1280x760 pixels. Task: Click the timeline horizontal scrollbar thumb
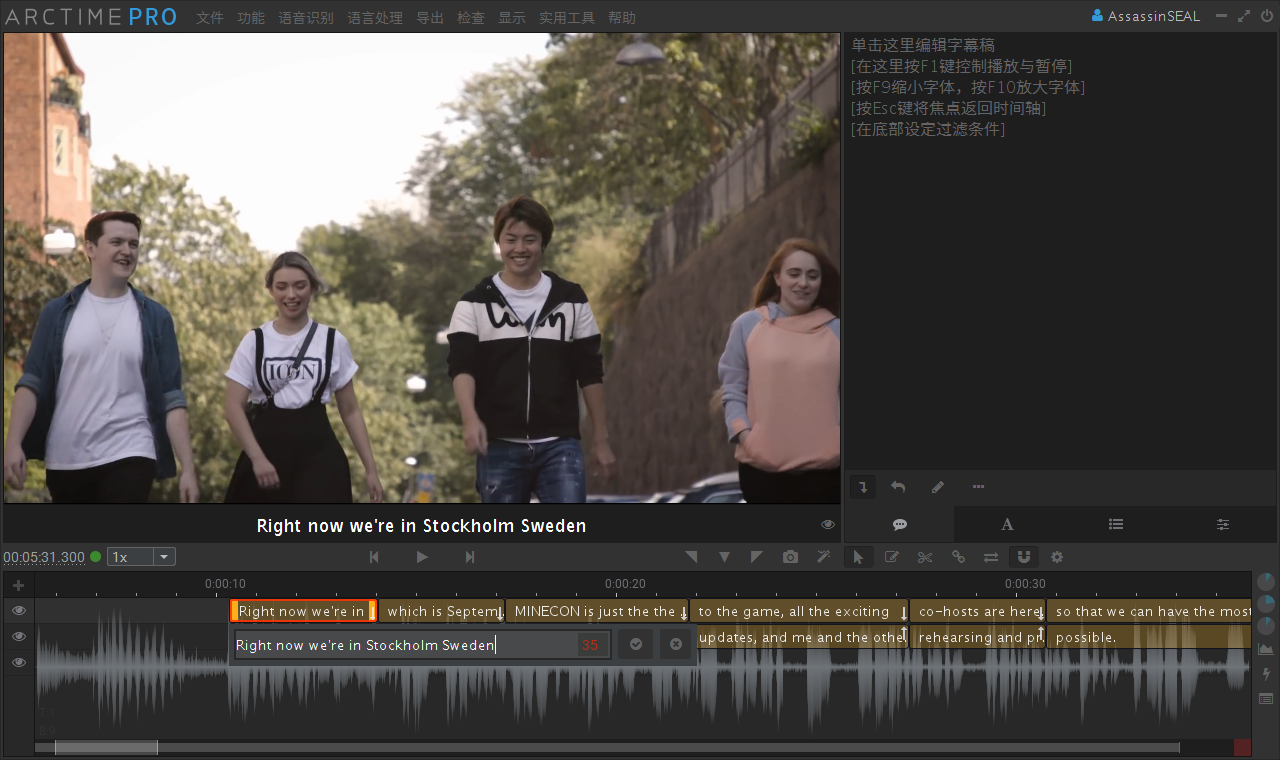click(x=106, y=748)
